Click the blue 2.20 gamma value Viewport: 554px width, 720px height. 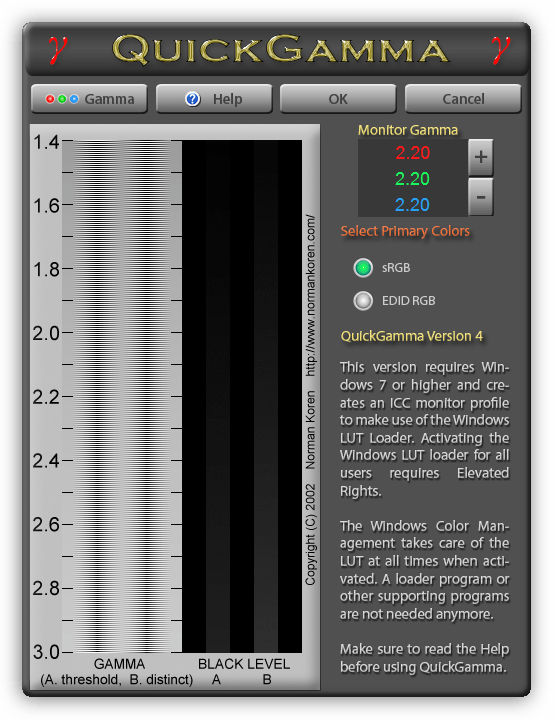coord(413,204)
